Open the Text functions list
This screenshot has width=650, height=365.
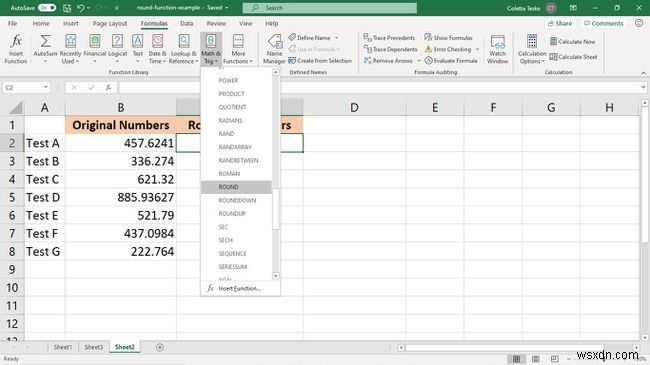click(x=138, y=49)
